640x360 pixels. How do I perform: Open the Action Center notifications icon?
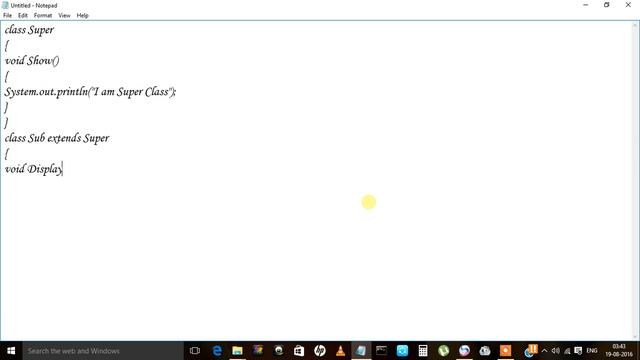[578, 351]
